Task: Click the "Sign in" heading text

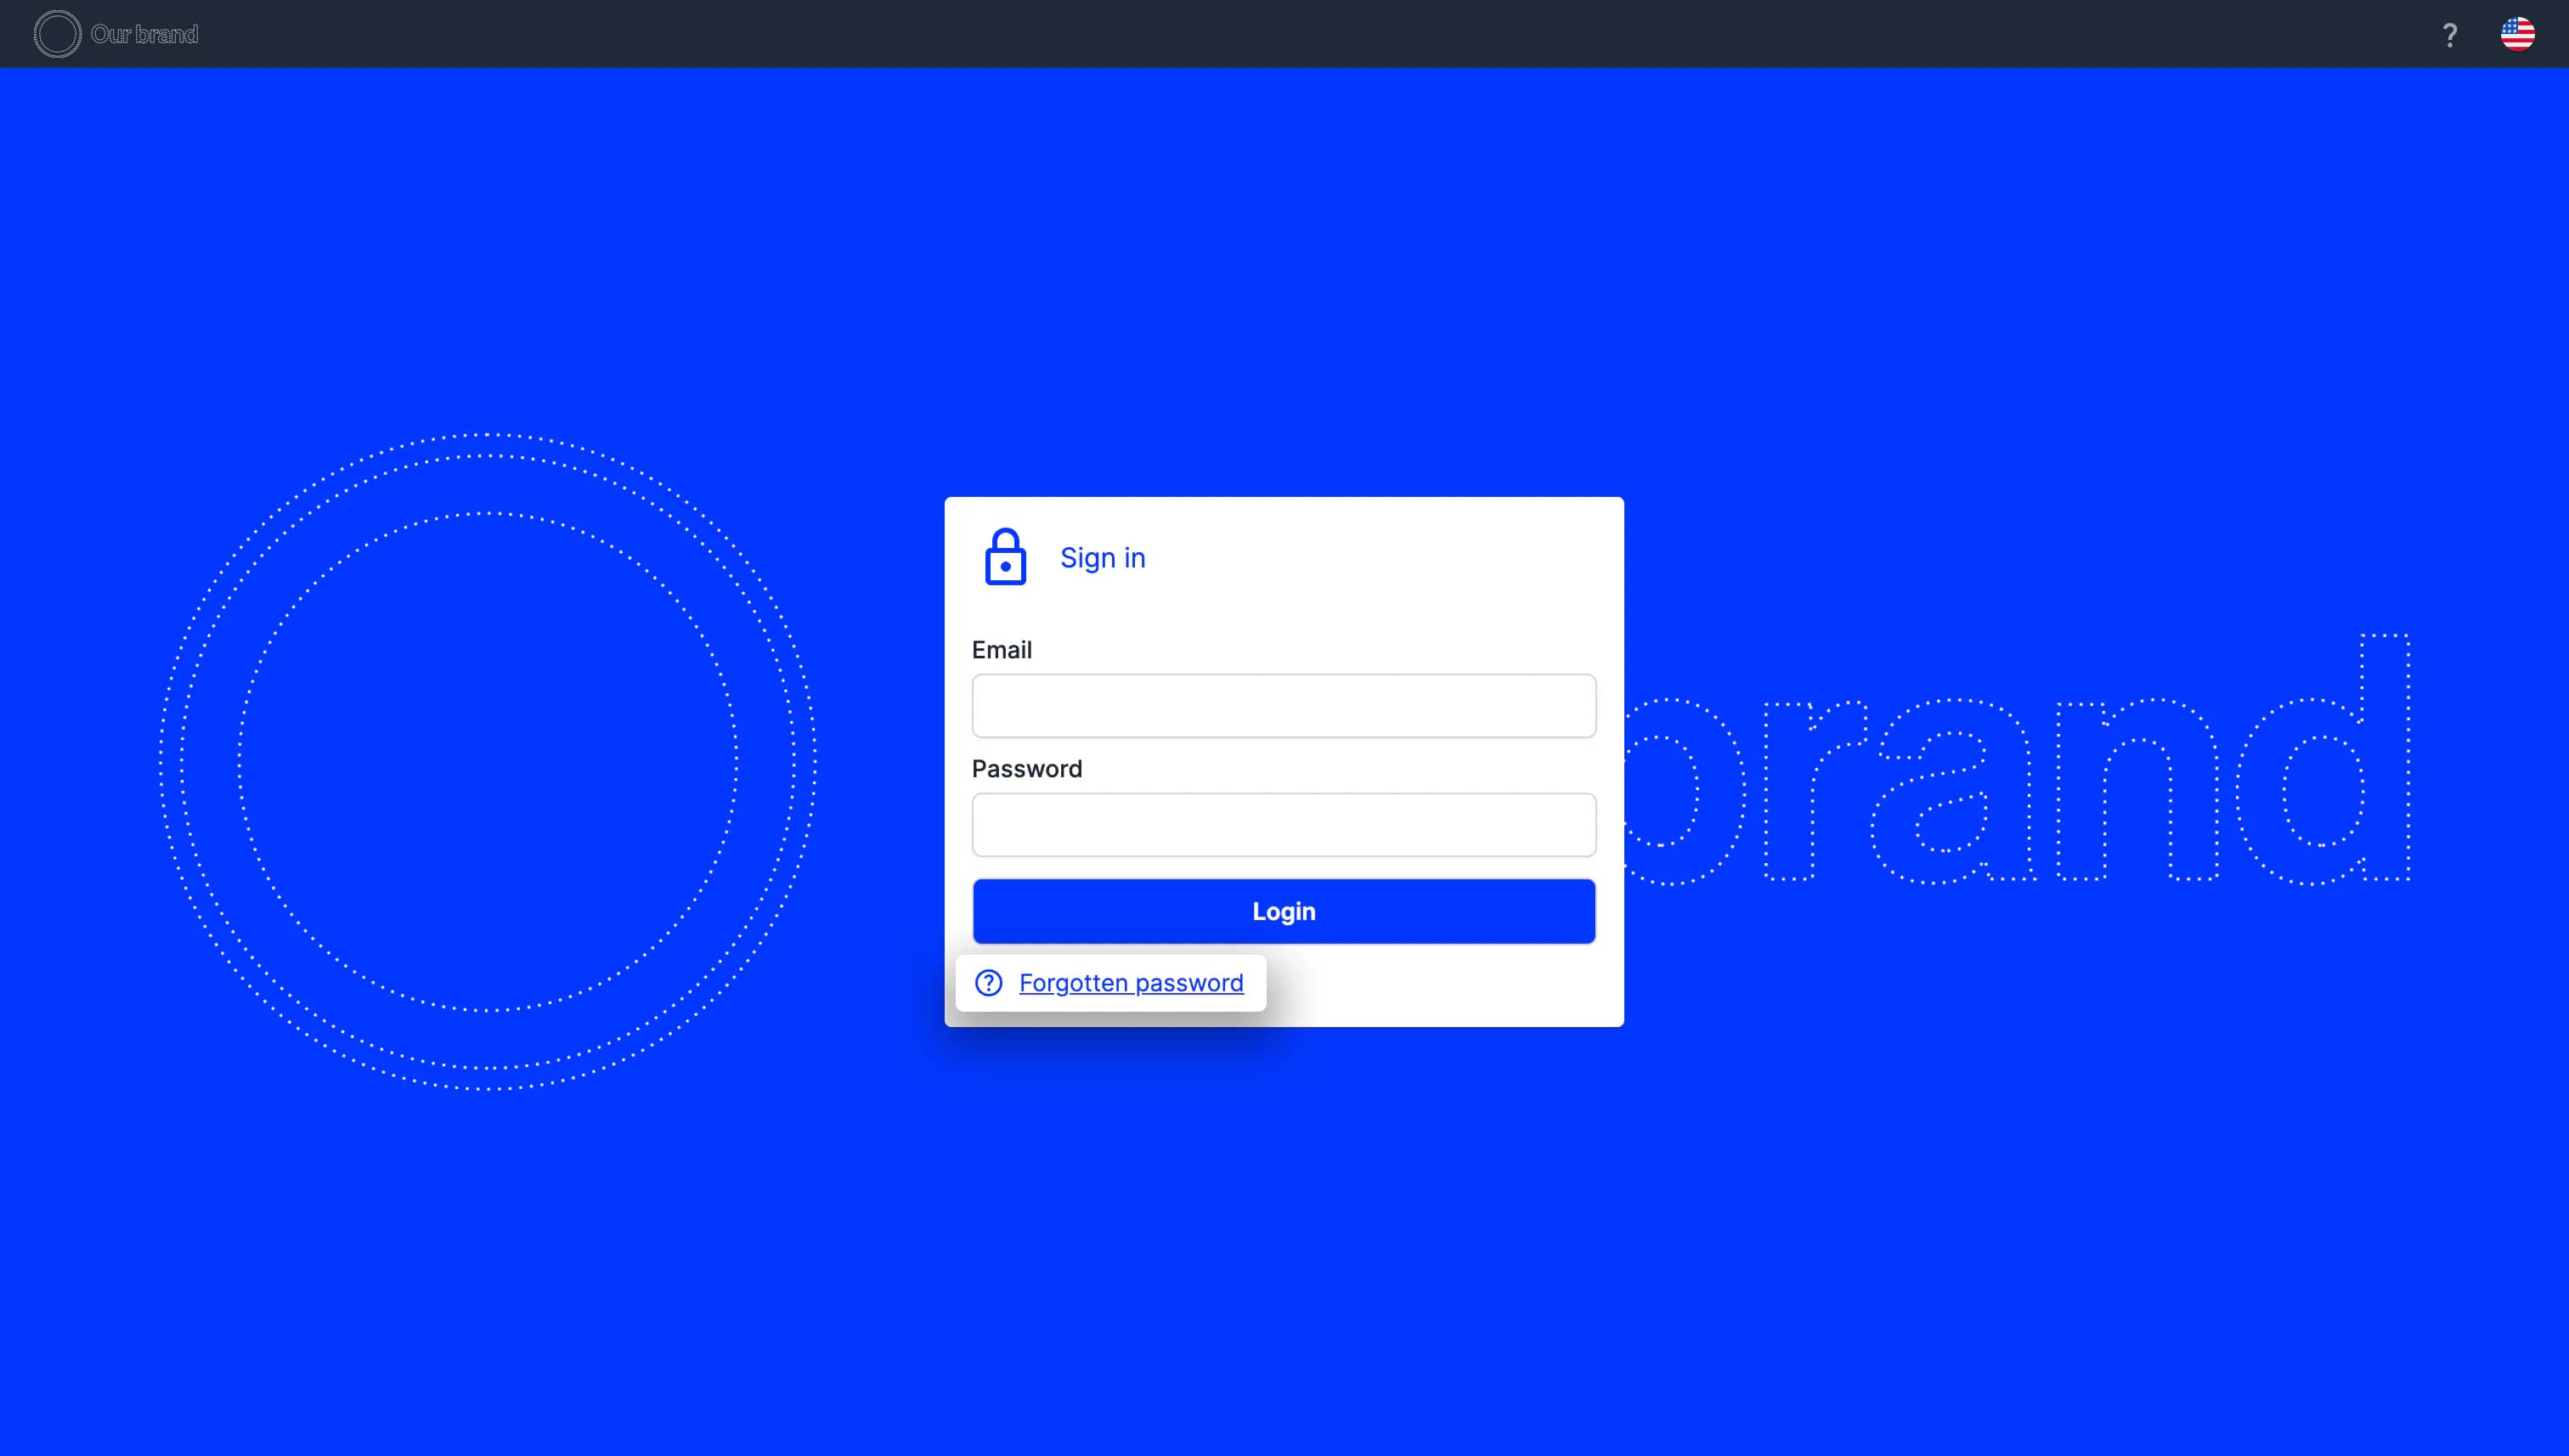Action: (1102, 557)
